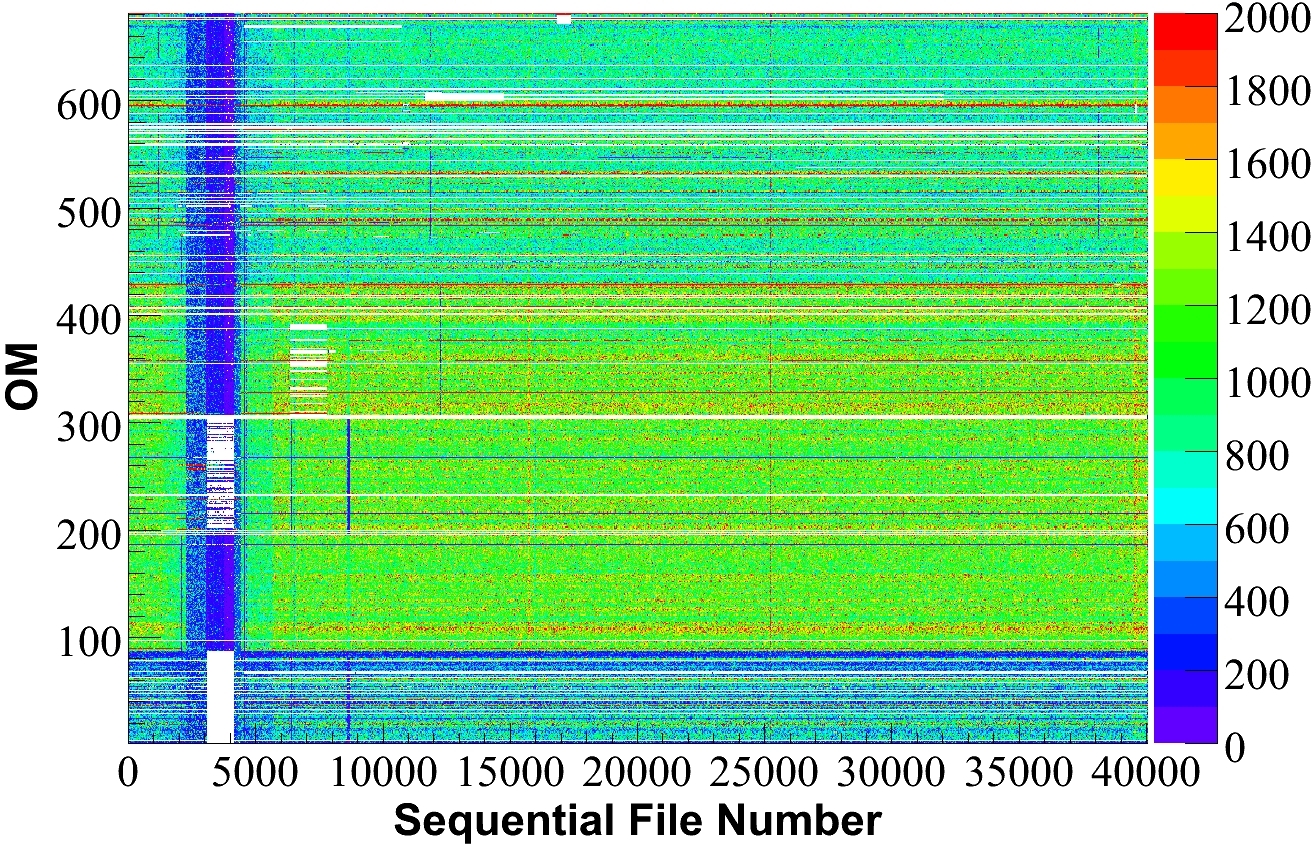Click the y-axis tick label 300
The height and width of the screenshot is (848, 1311).
[89, 427]
